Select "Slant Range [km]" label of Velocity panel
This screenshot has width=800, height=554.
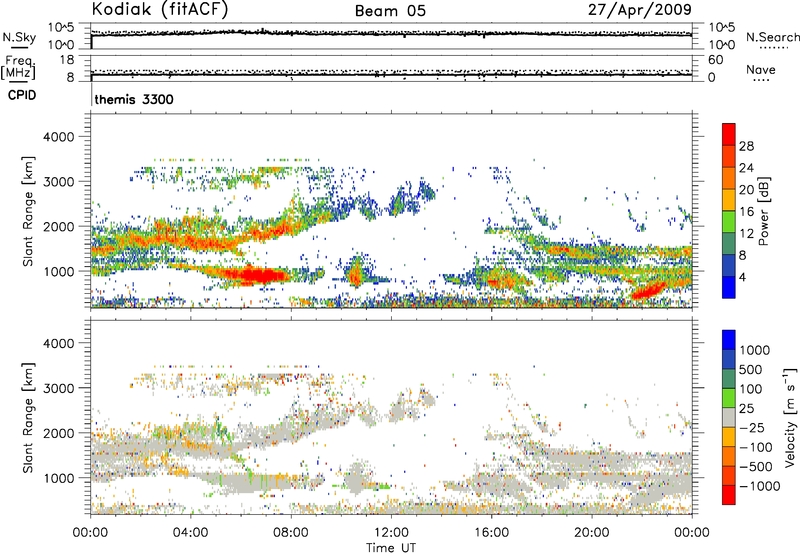point(28,418)
